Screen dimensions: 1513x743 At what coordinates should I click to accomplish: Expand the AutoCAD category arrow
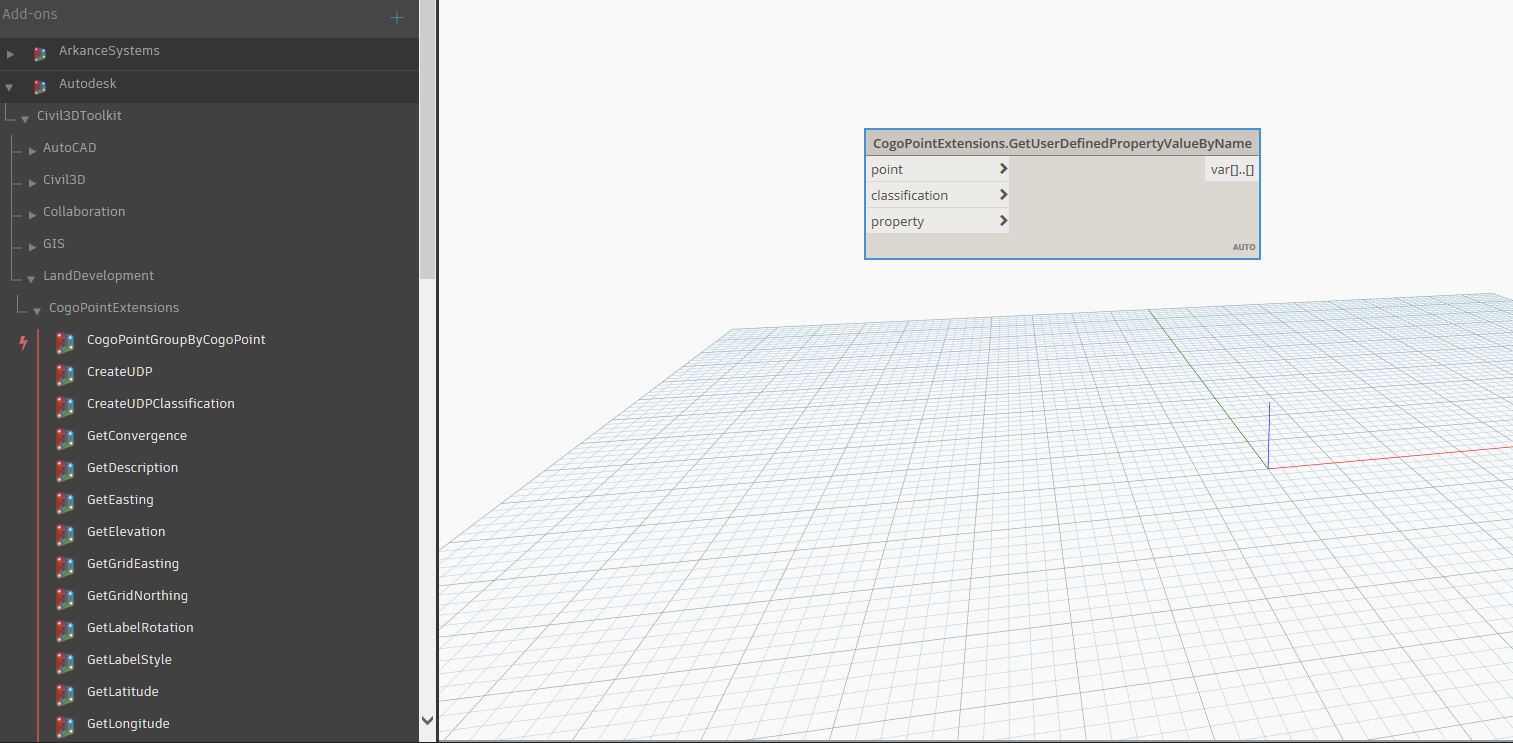[33, 150]
